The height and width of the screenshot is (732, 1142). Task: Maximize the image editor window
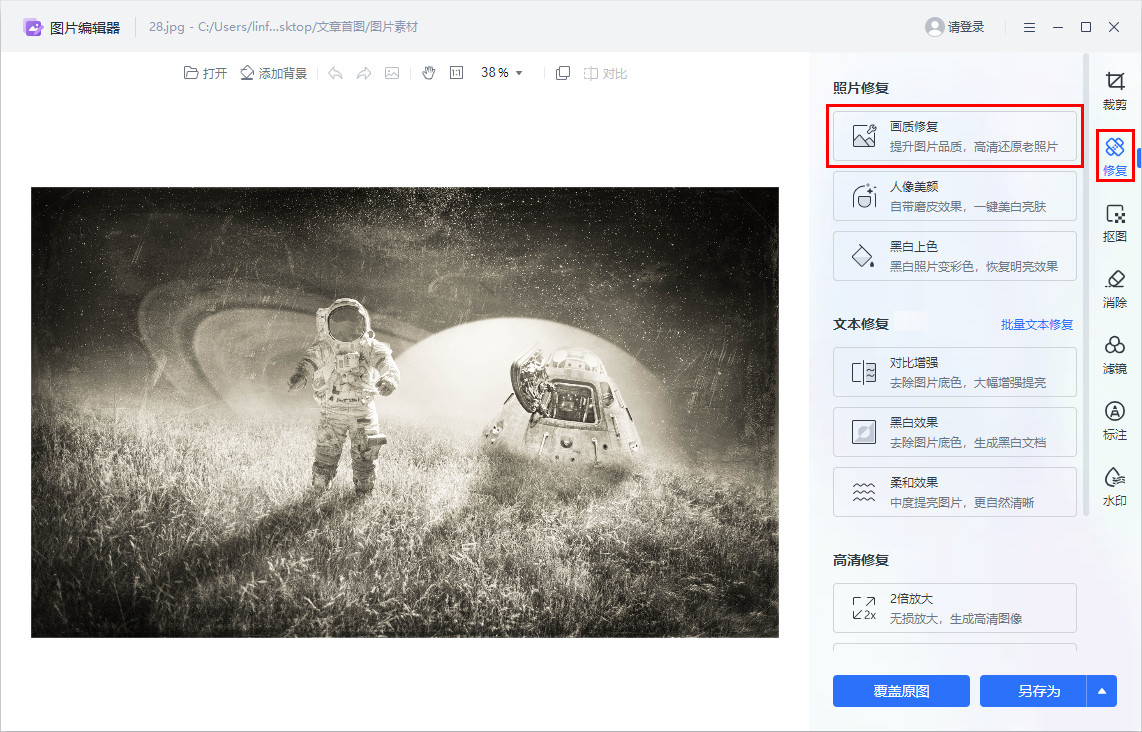click(x=1086, y=27)
